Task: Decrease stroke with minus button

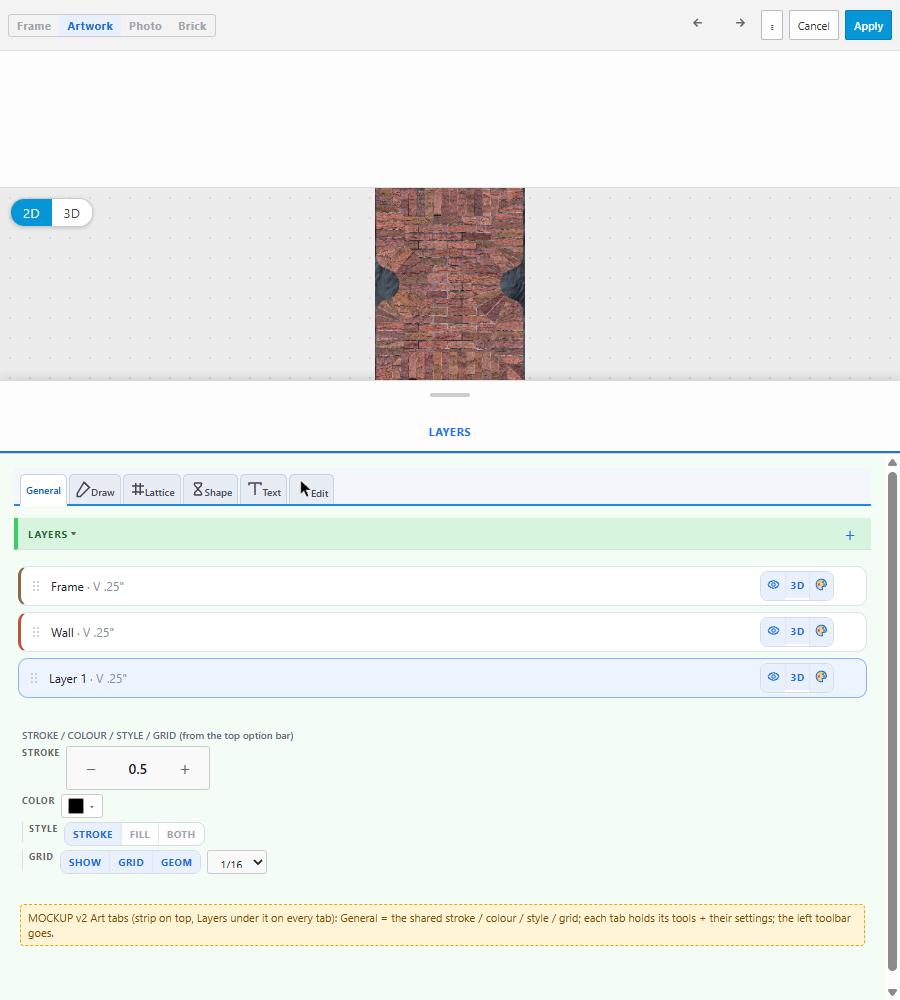Action: point(91,769)
